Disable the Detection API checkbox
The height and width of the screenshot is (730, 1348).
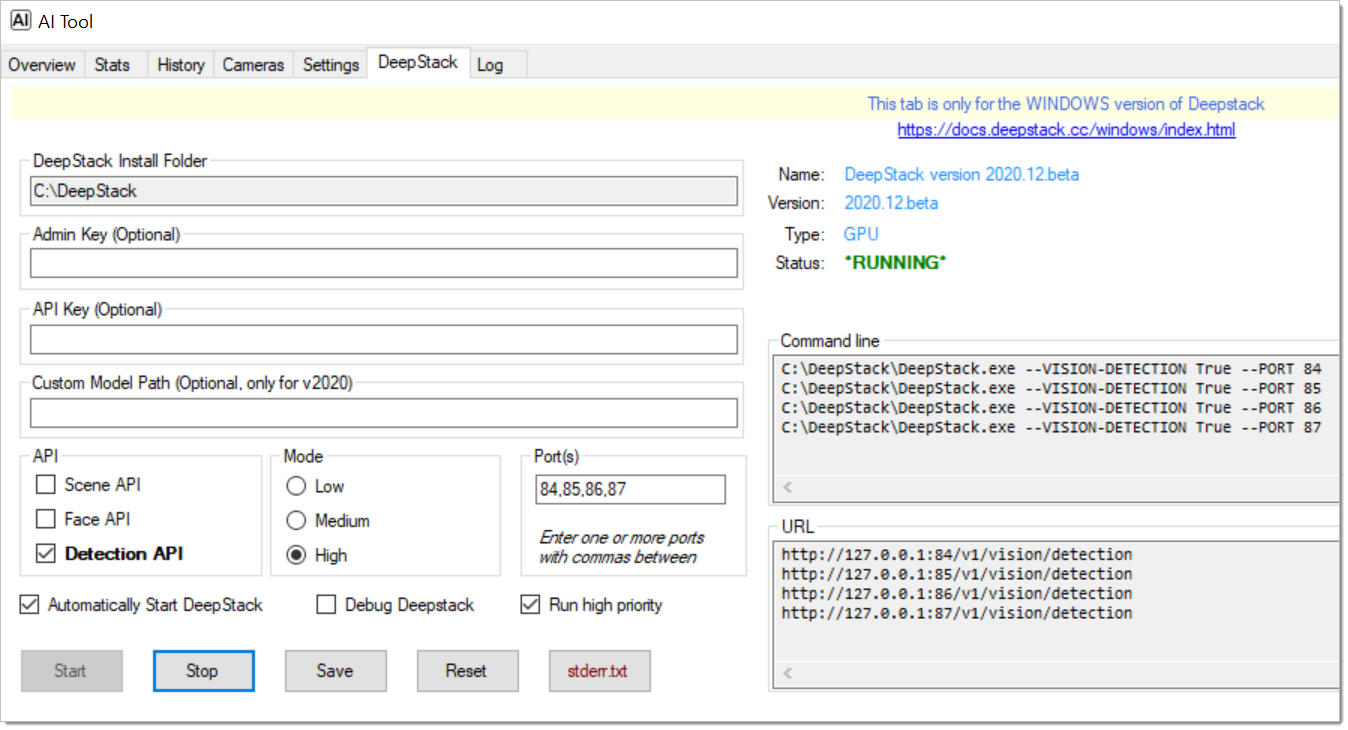point(45,554)
